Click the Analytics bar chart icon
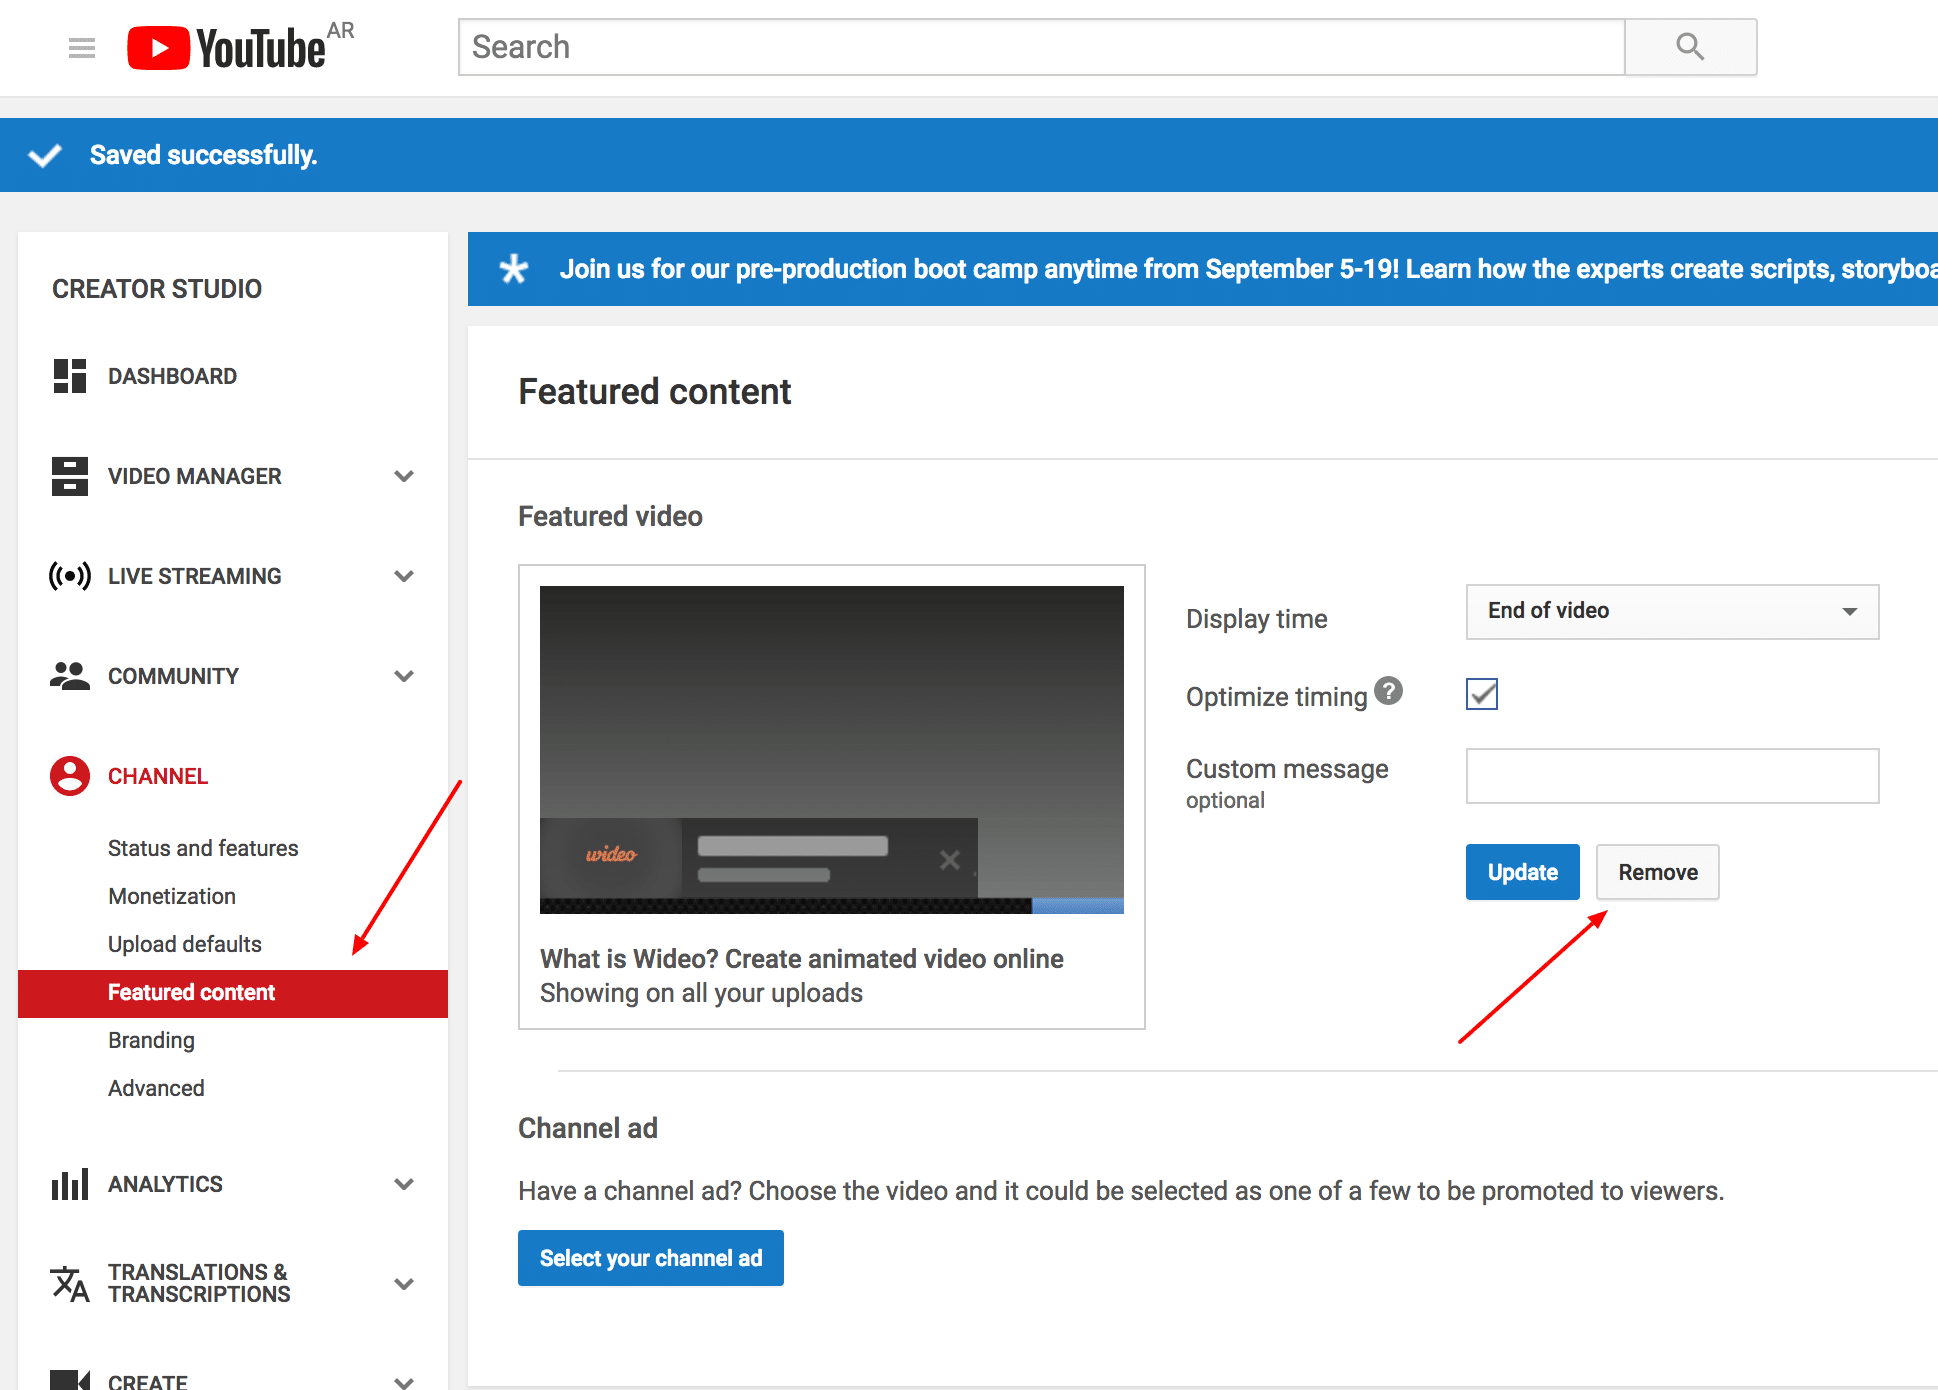 [70, 1184]
